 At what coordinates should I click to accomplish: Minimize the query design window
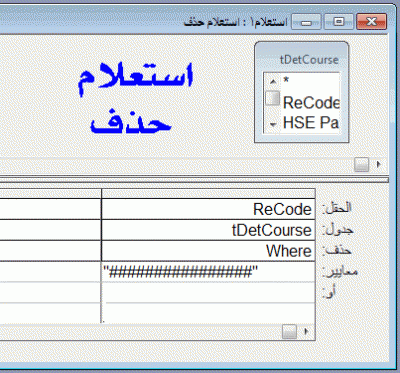pyautogui.click(x=306, y=22)
